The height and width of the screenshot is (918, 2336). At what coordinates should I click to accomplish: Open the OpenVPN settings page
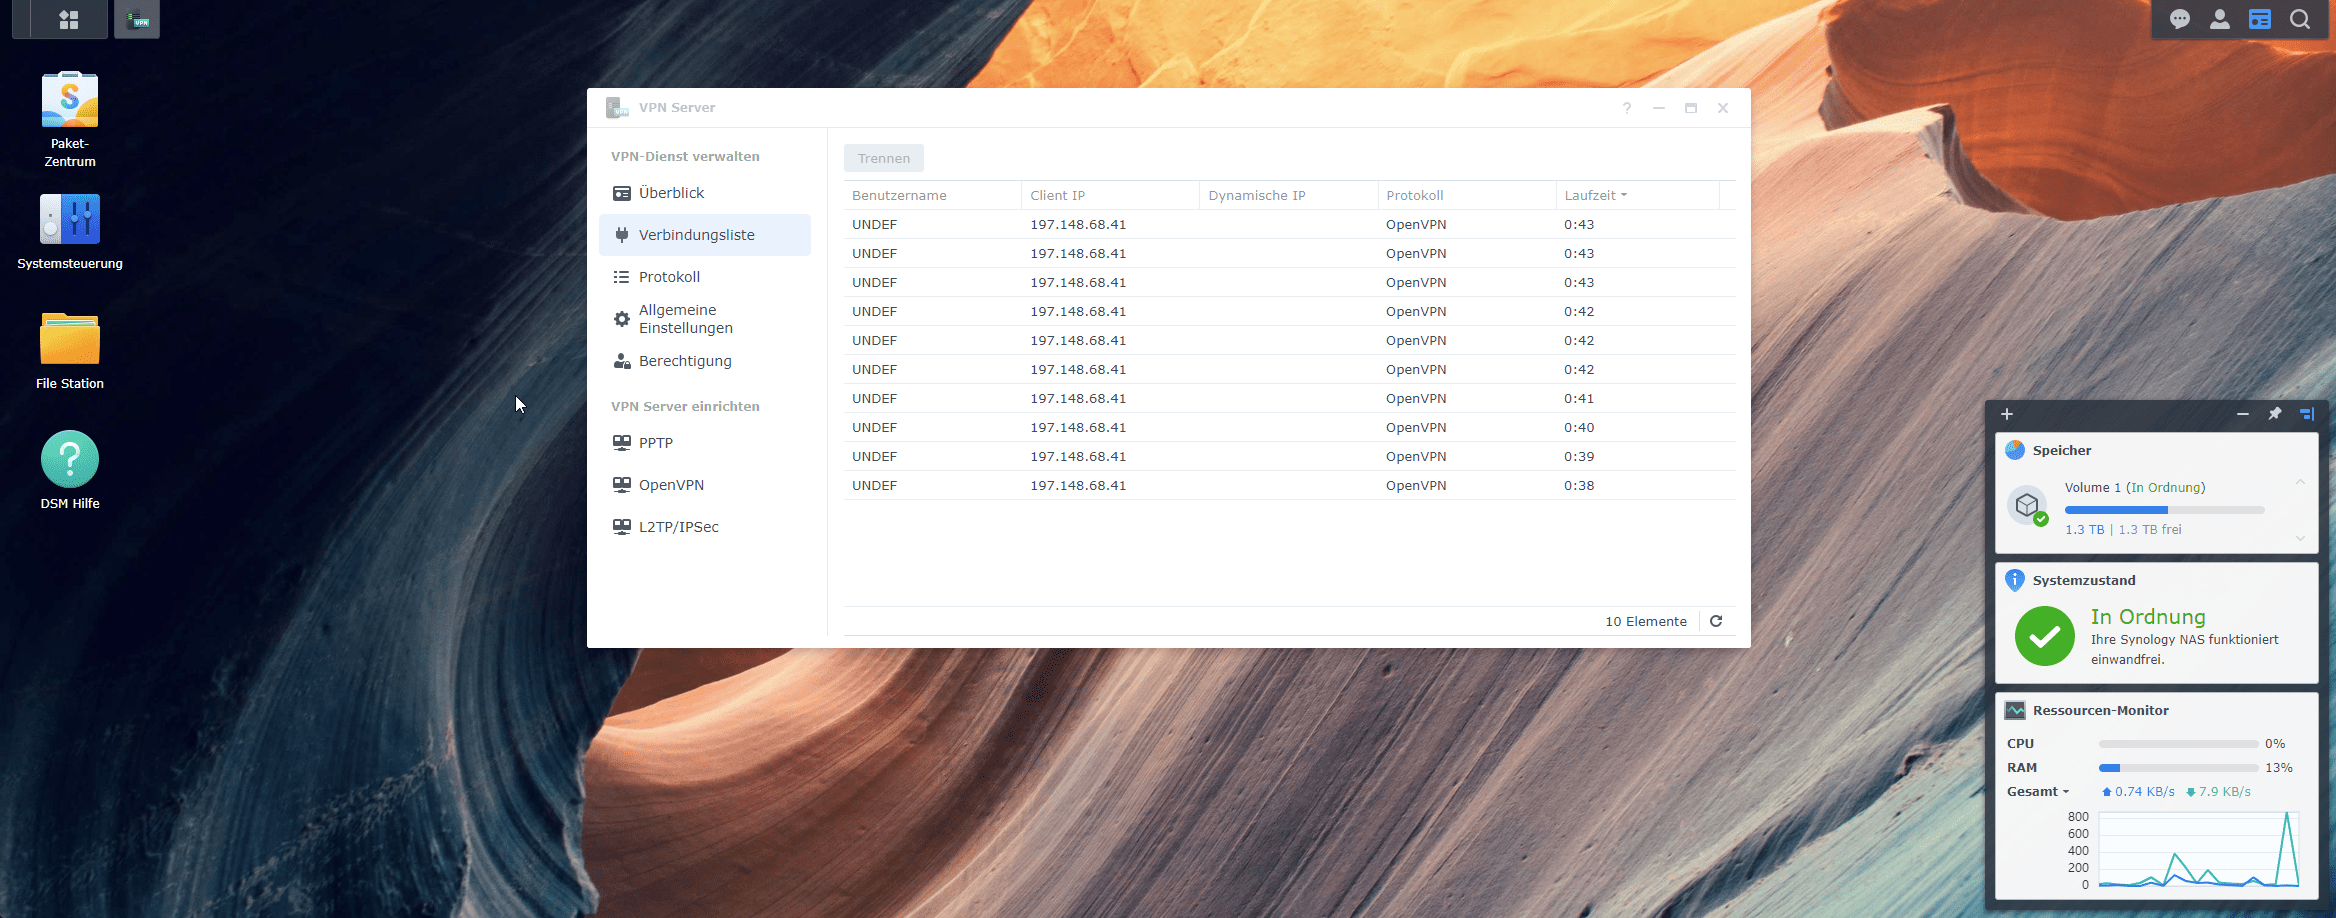(x=671, y=485)
